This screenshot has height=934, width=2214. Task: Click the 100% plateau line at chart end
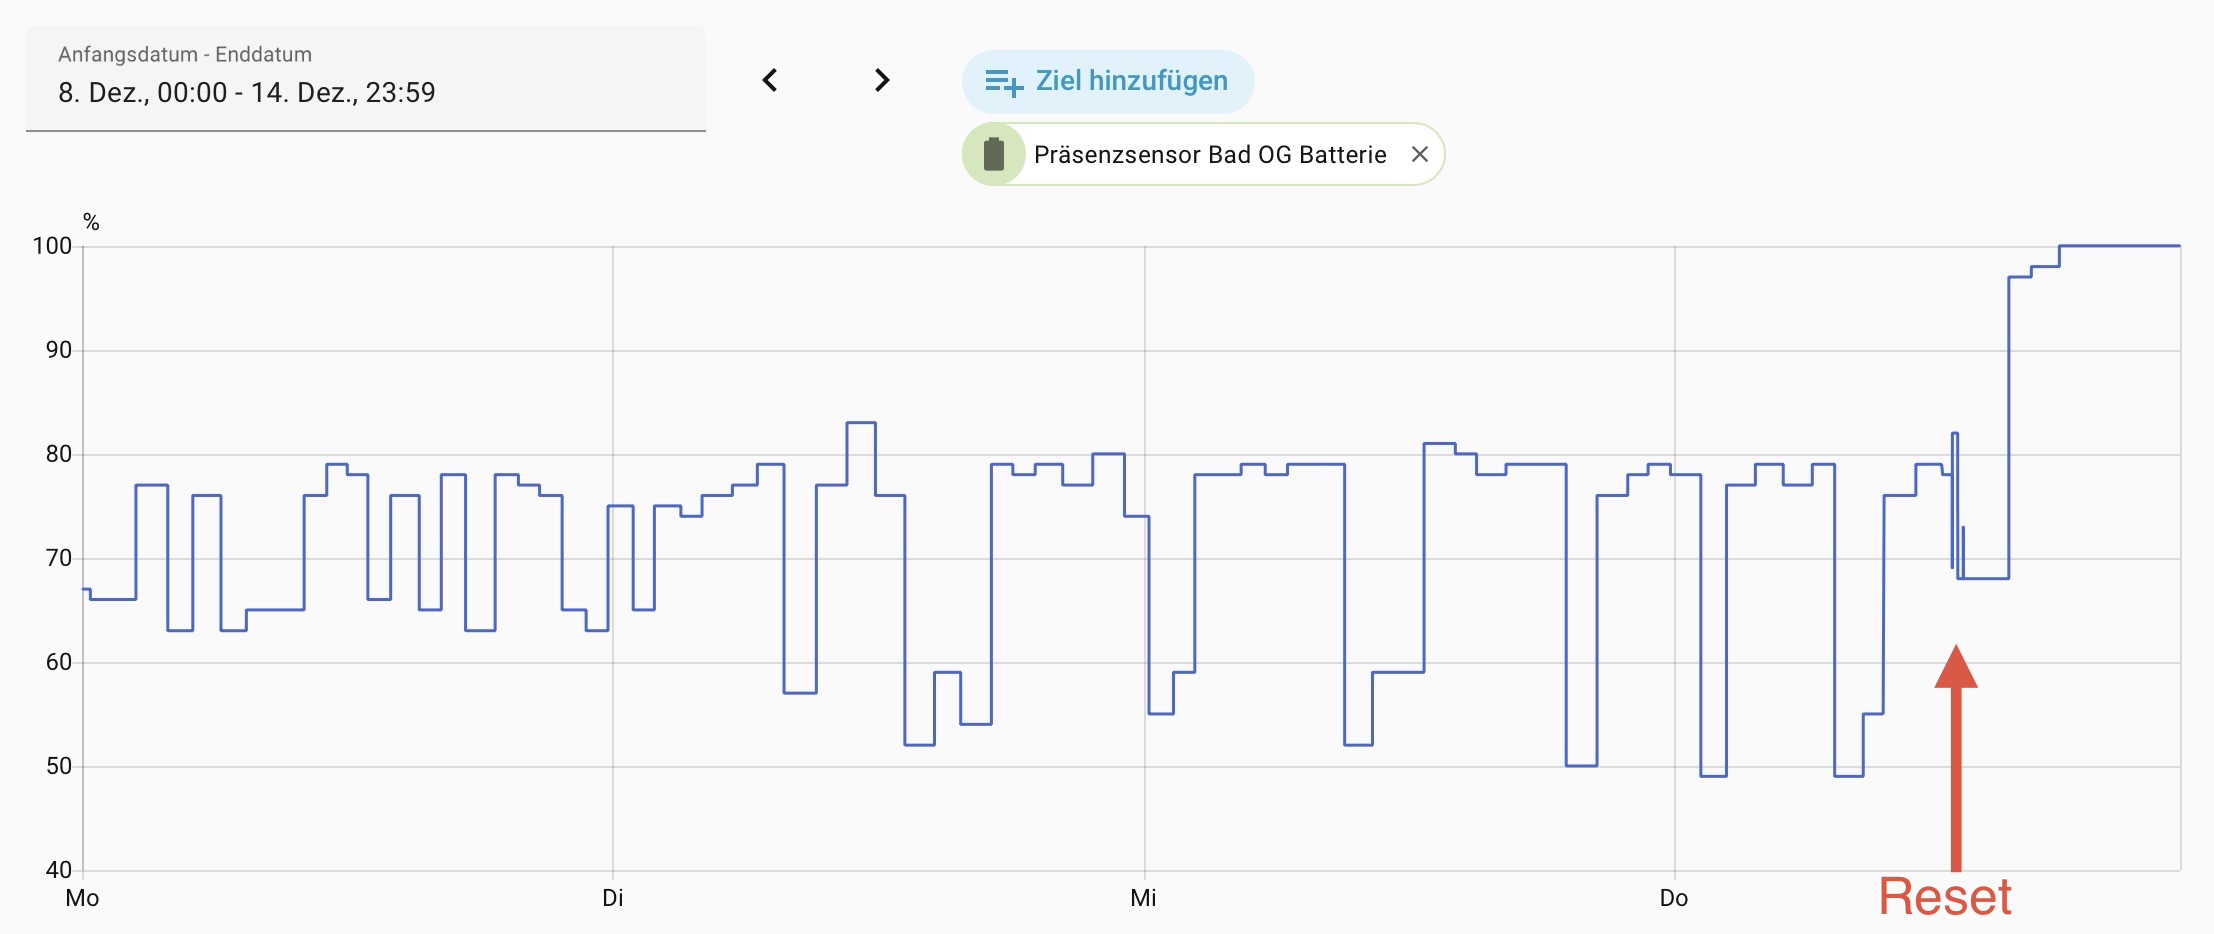[2120, 246]
